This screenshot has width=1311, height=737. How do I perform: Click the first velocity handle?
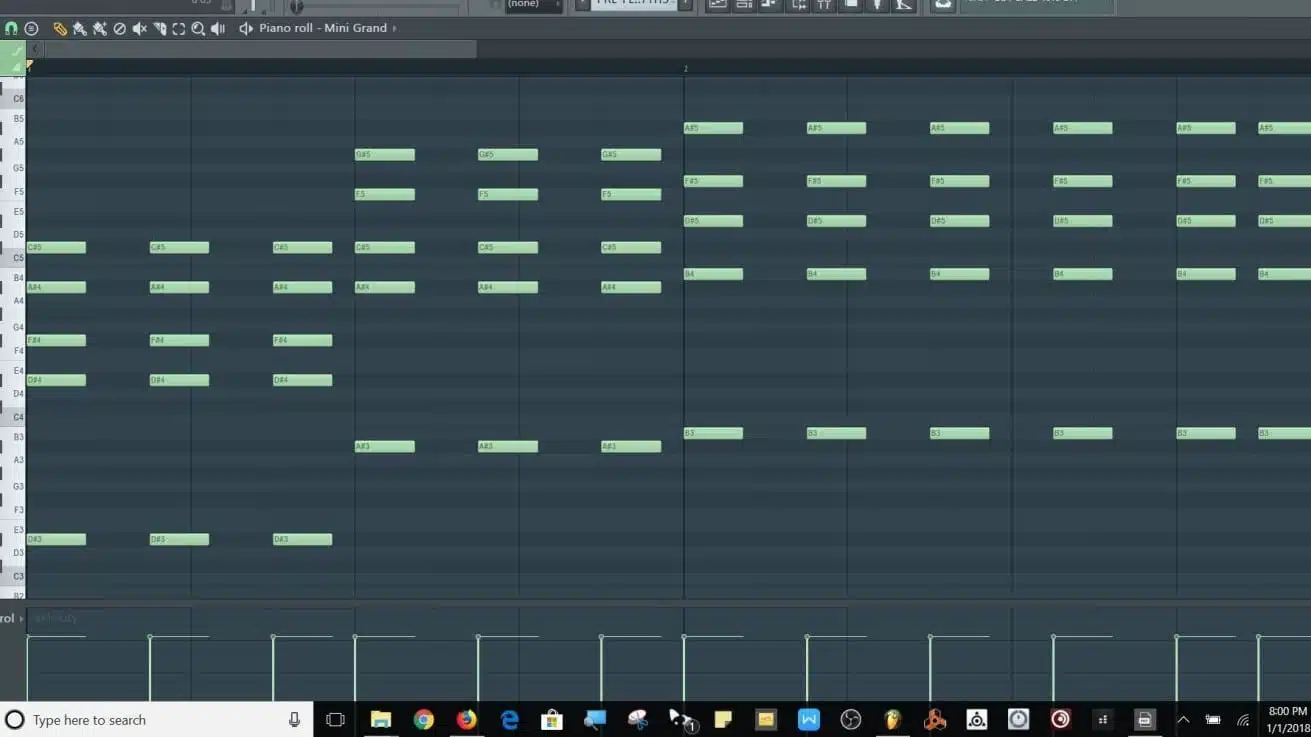pyautogui.click(x=28, y=637)
